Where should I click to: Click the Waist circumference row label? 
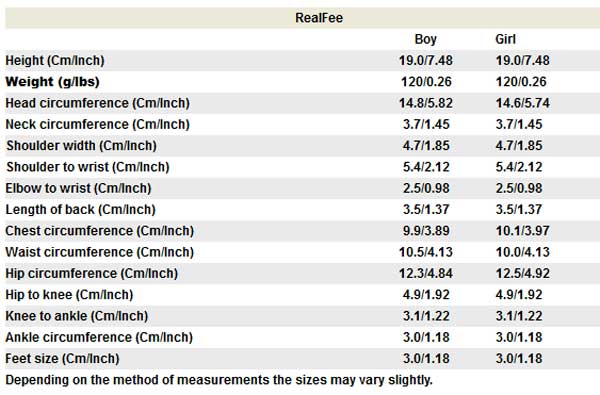(x=99, y=252)
